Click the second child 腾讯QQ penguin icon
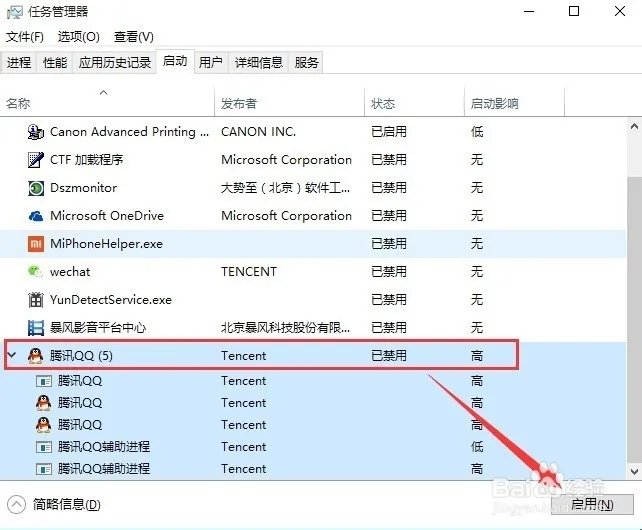The width and height of the screenshot is (642, 530). (x=43, y=403)
